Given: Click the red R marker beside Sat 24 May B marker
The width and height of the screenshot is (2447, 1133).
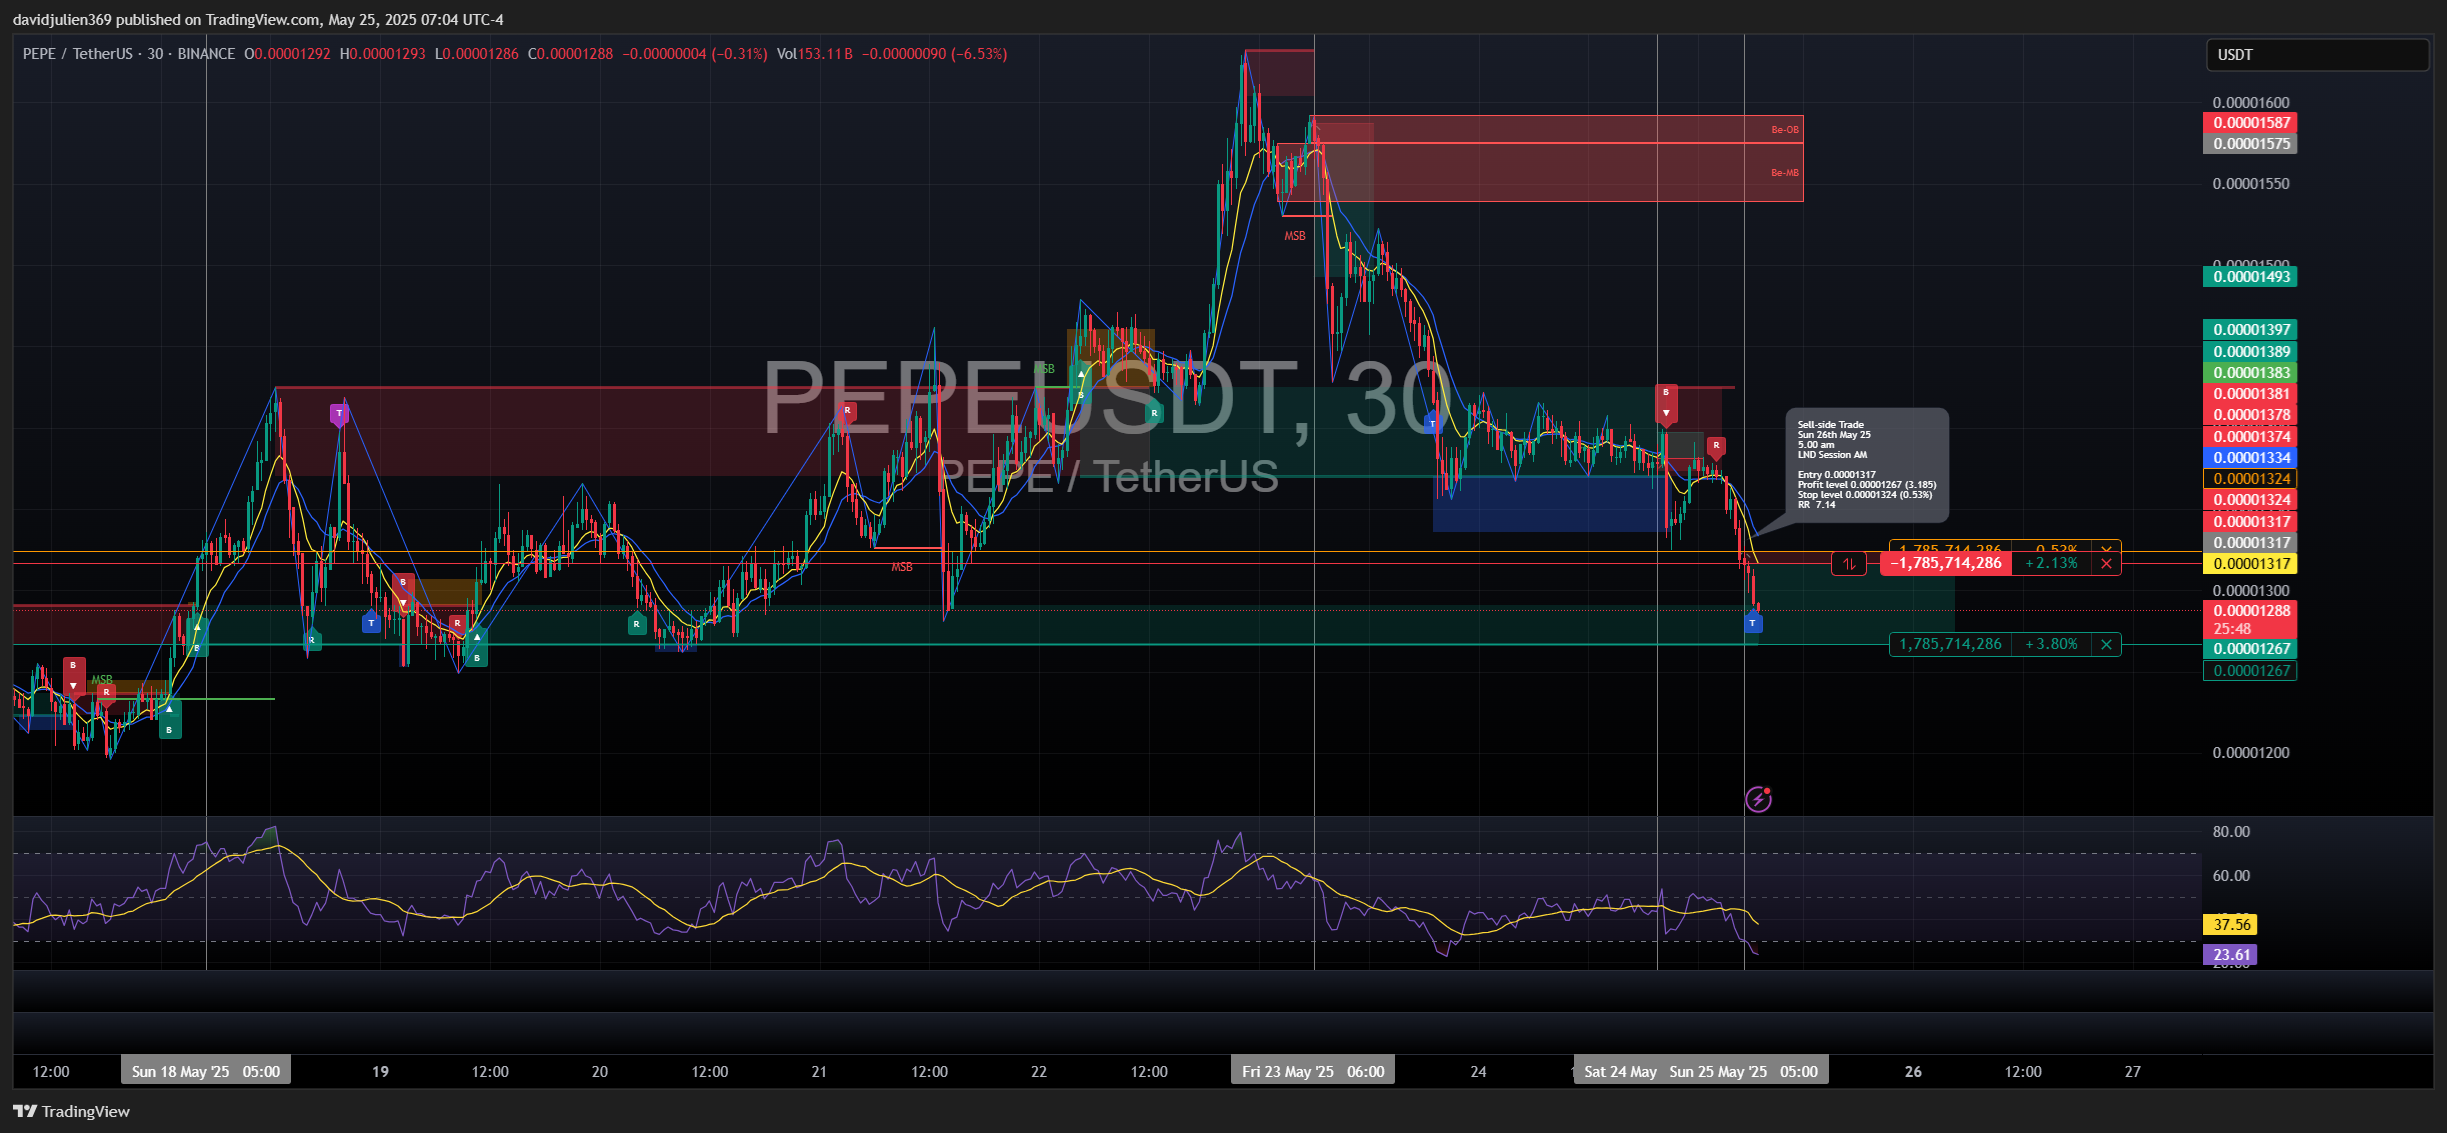Looking at the screenshot, I should coord(1716,446).
